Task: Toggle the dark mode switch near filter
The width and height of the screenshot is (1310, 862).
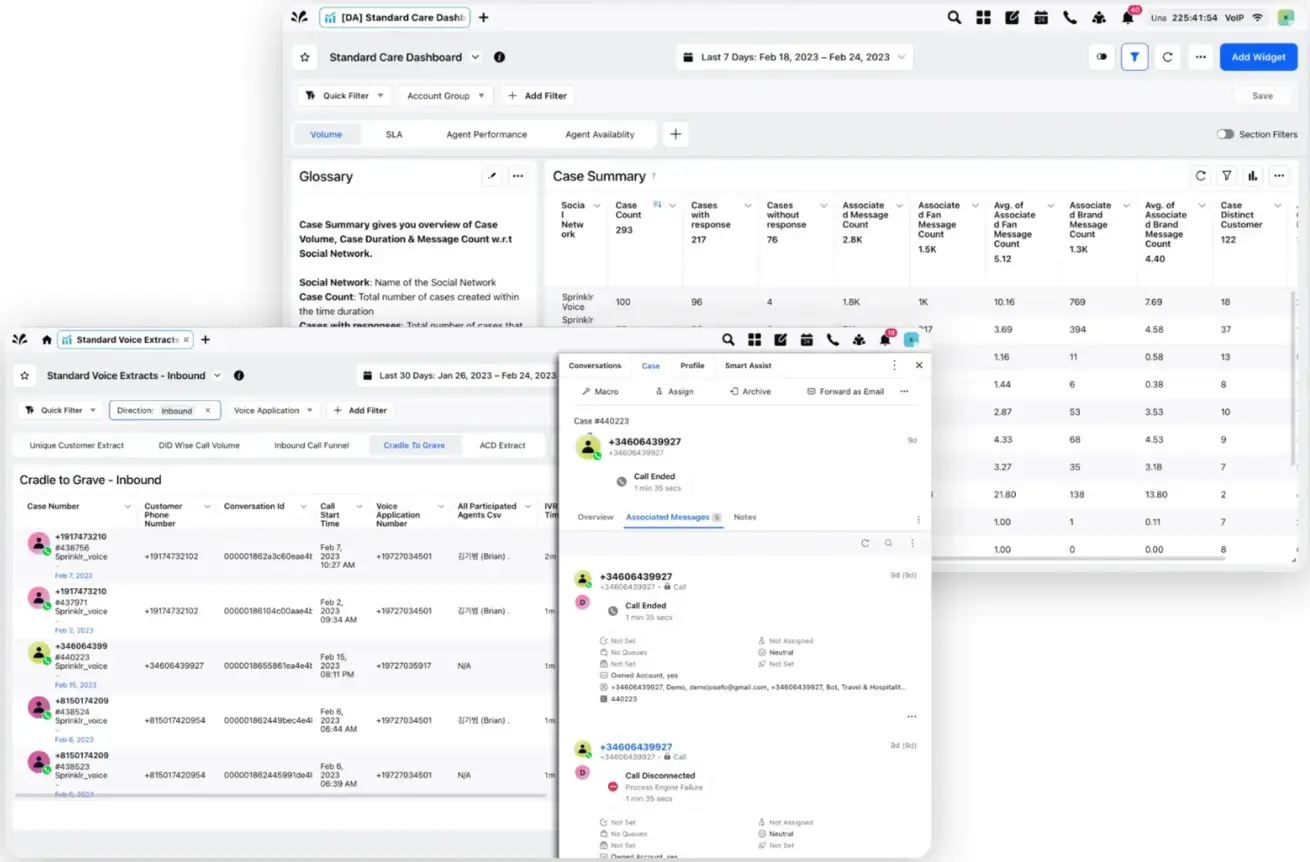Action: pos(1102,57)
